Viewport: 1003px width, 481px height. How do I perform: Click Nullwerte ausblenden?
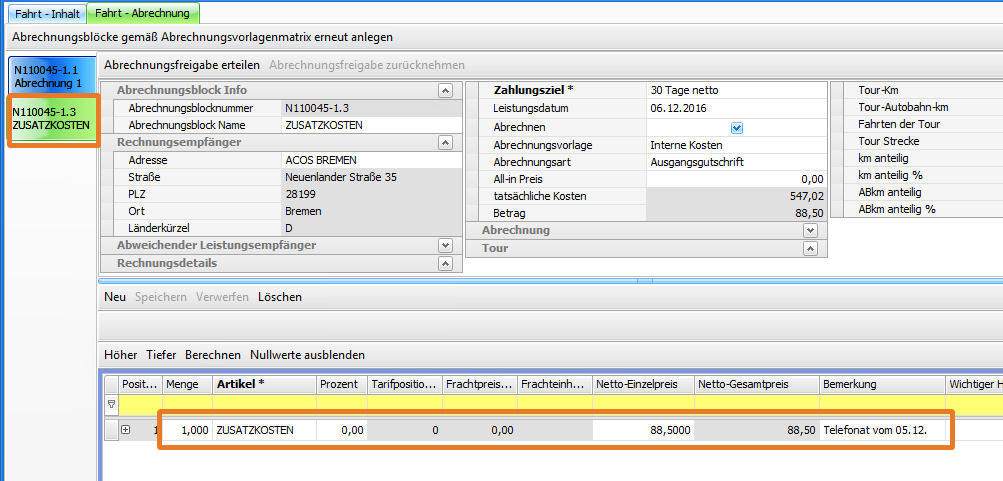[x=307, y=355]
